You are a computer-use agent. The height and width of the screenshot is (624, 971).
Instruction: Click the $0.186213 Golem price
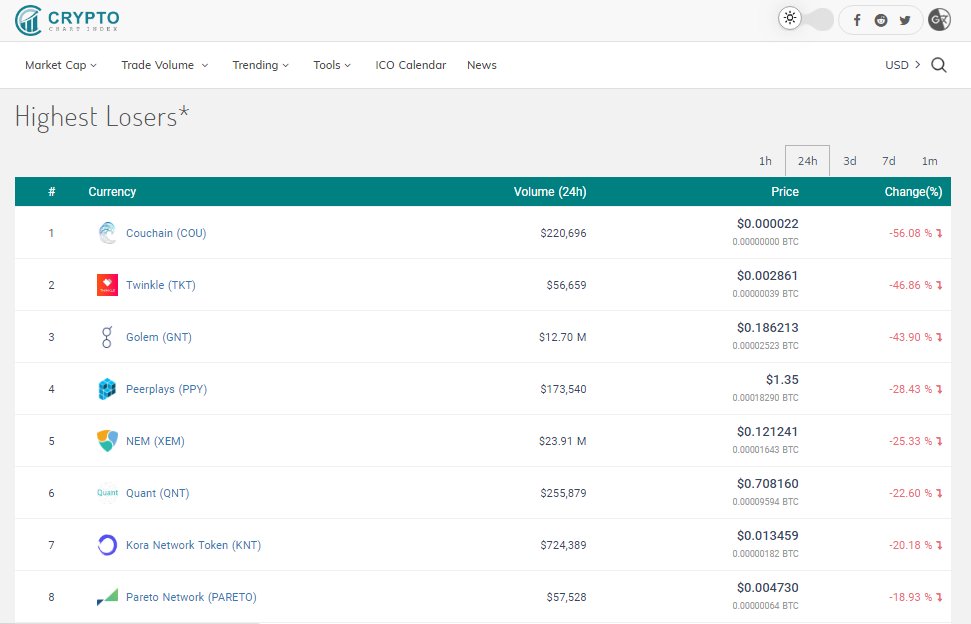767,327
